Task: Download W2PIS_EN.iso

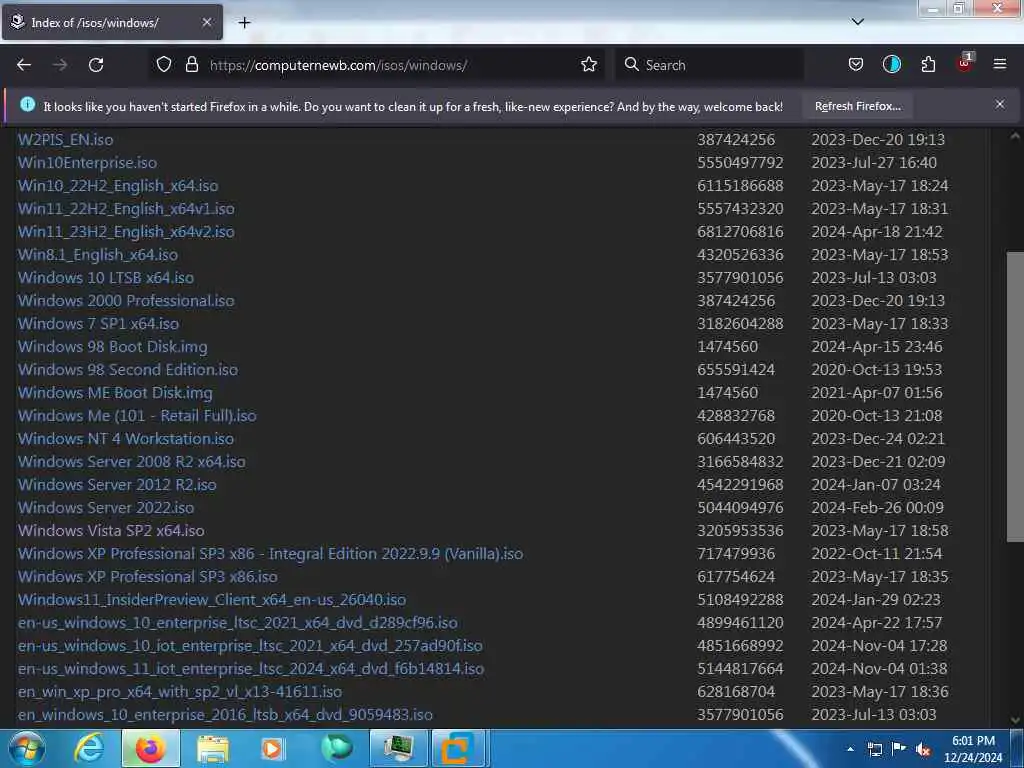Action: tap(65, 140)
